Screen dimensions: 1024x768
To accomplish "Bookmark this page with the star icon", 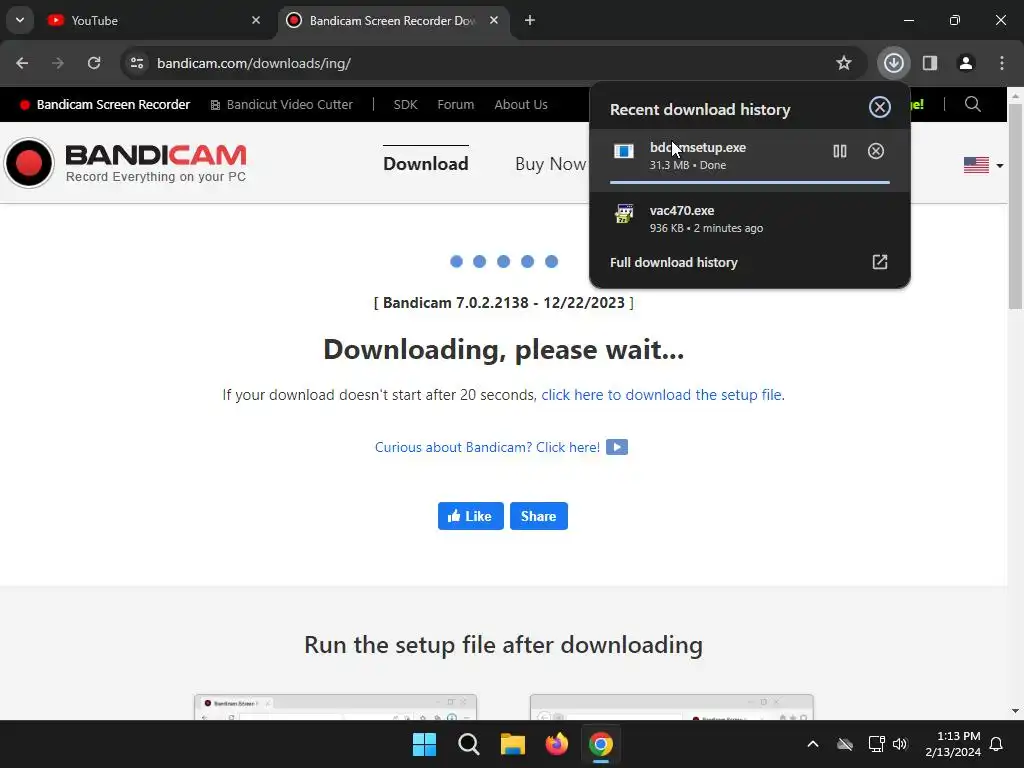I will tap(844, 63).
